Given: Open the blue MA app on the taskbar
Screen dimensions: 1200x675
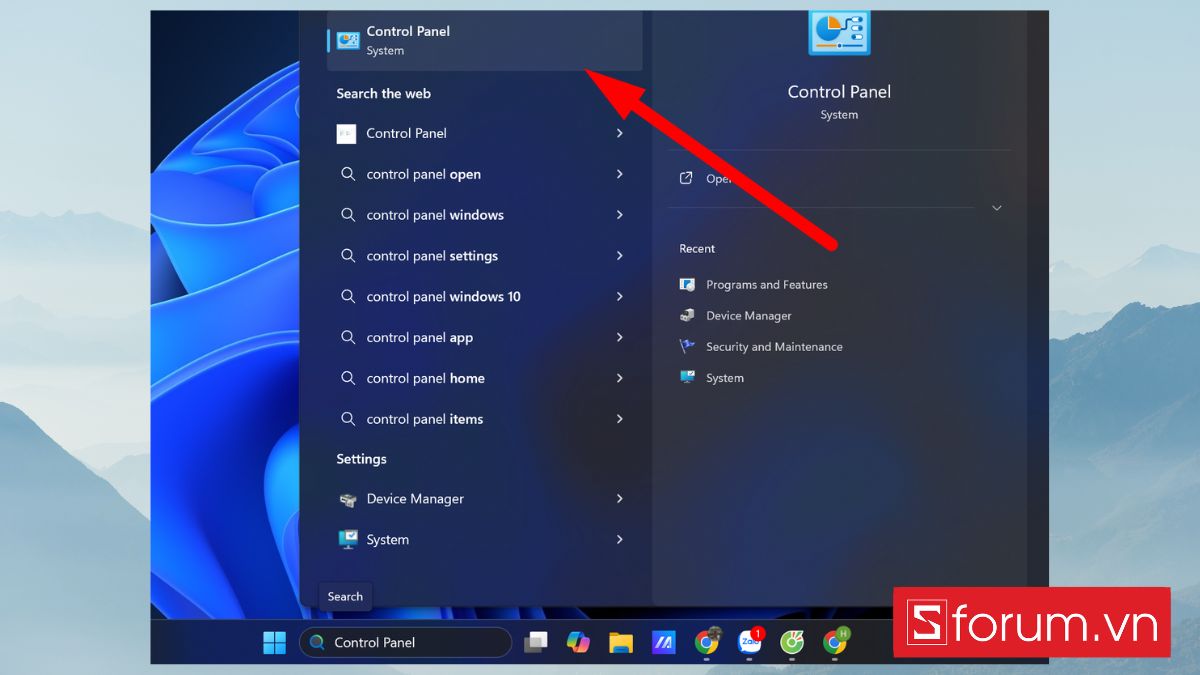Looking at the screenshot, I should pyautogui.click(x=663, y=643).
